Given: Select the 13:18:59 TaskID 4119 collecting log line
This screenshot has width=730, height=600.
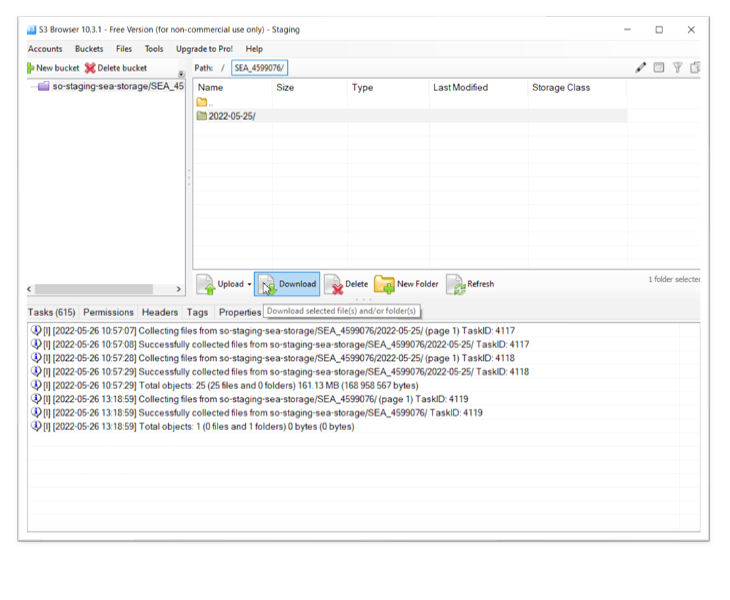Looking at the screenshot, I should pyautogui.click(x=250, y=399).
